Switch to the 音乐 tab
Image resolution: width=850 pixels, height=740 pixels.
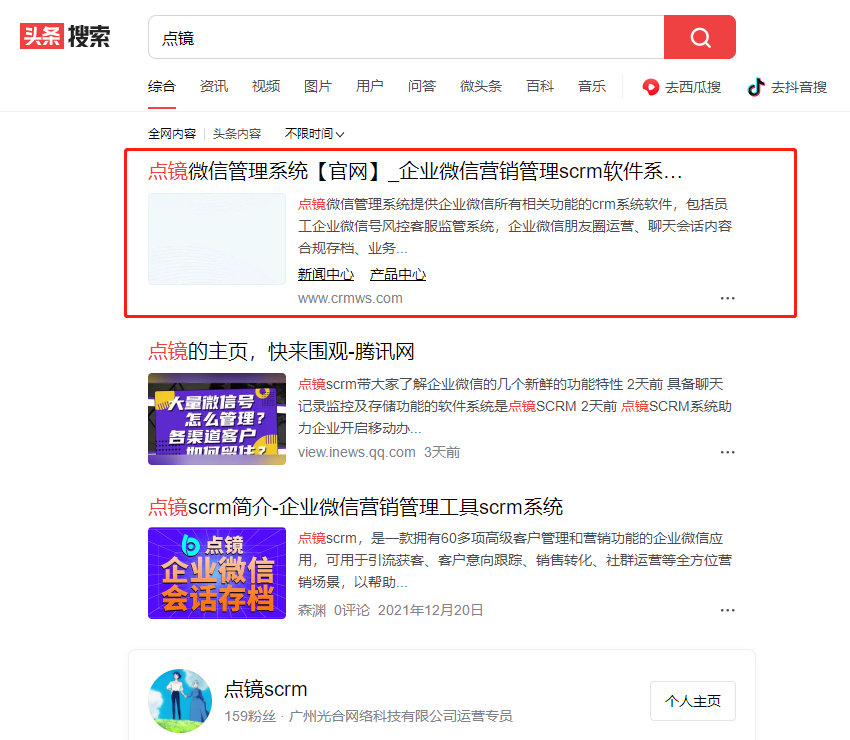(592, 86)
